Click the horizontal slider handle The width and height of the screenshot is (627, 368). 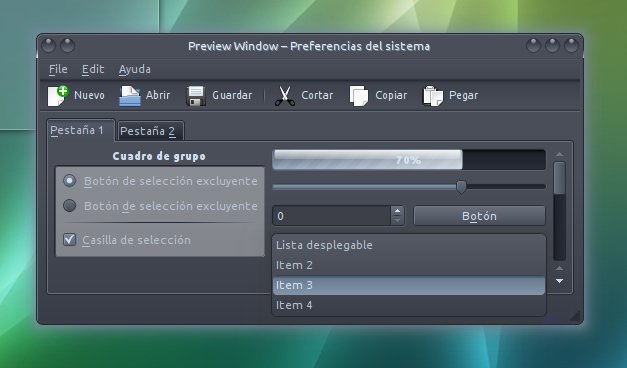point(461,186)
